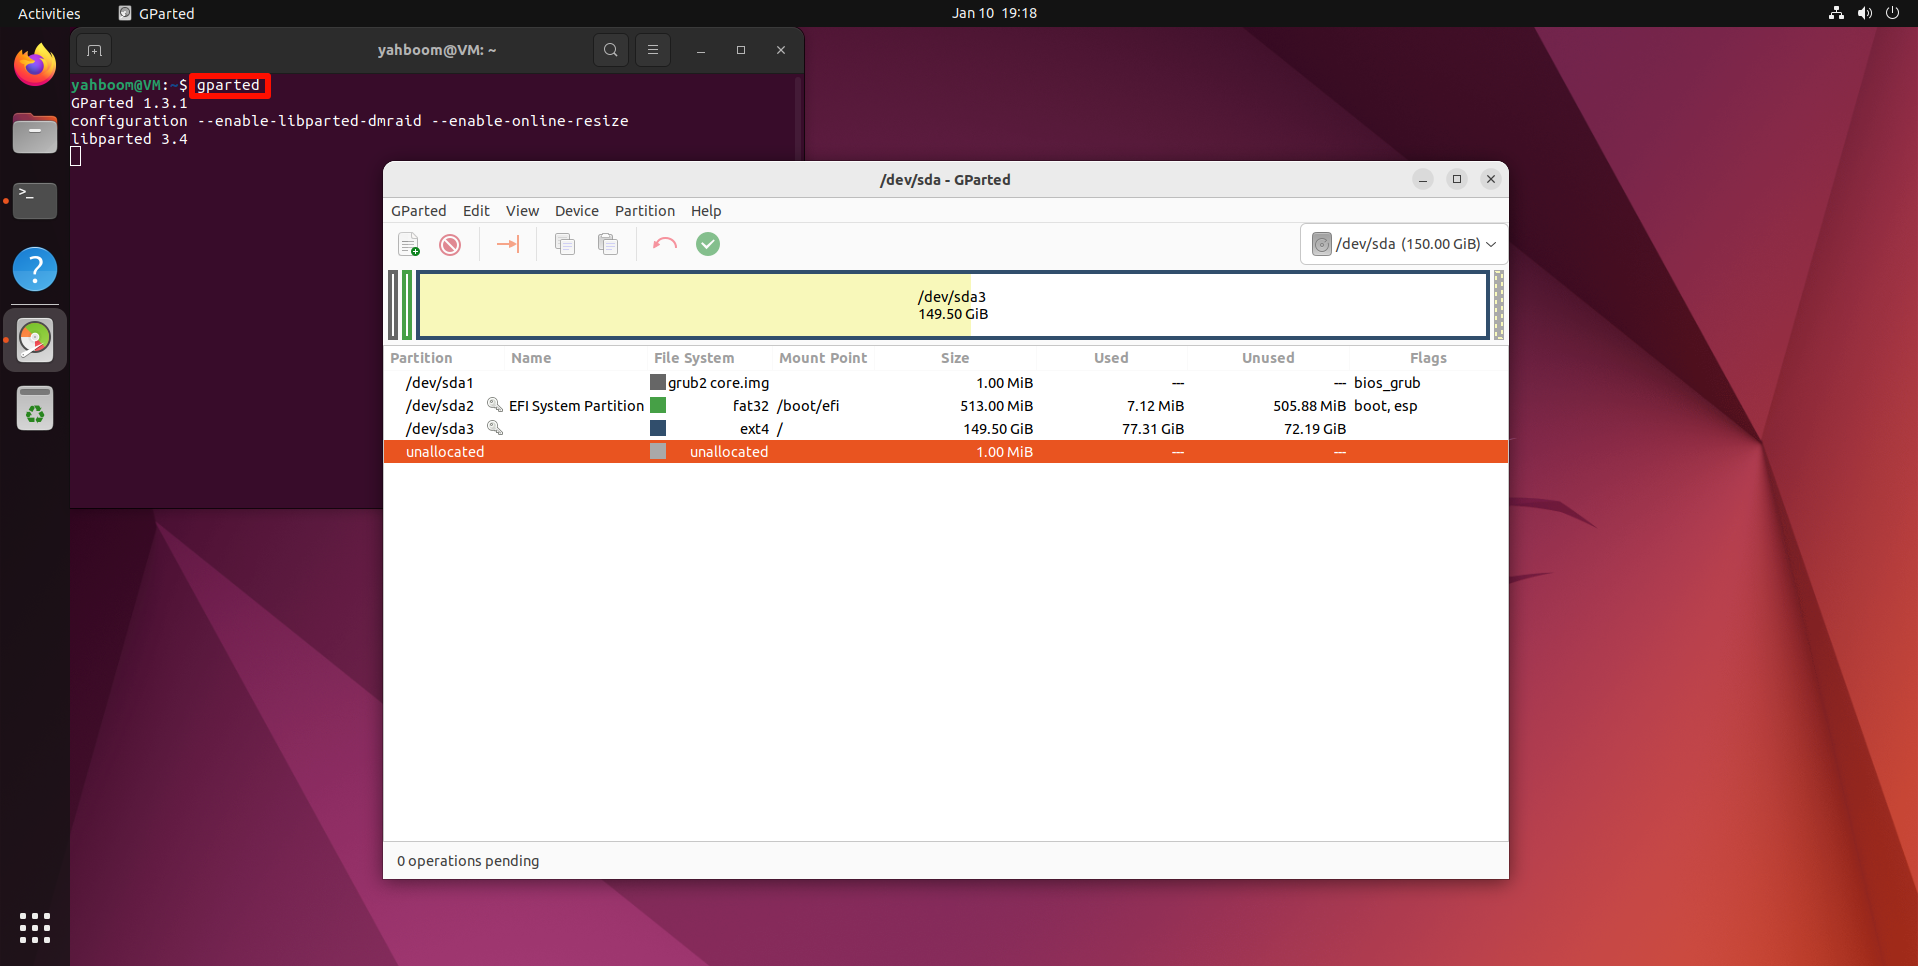
Task: Open Firefox from the dock
Action: pyautogui.click(x=35, y=65)
